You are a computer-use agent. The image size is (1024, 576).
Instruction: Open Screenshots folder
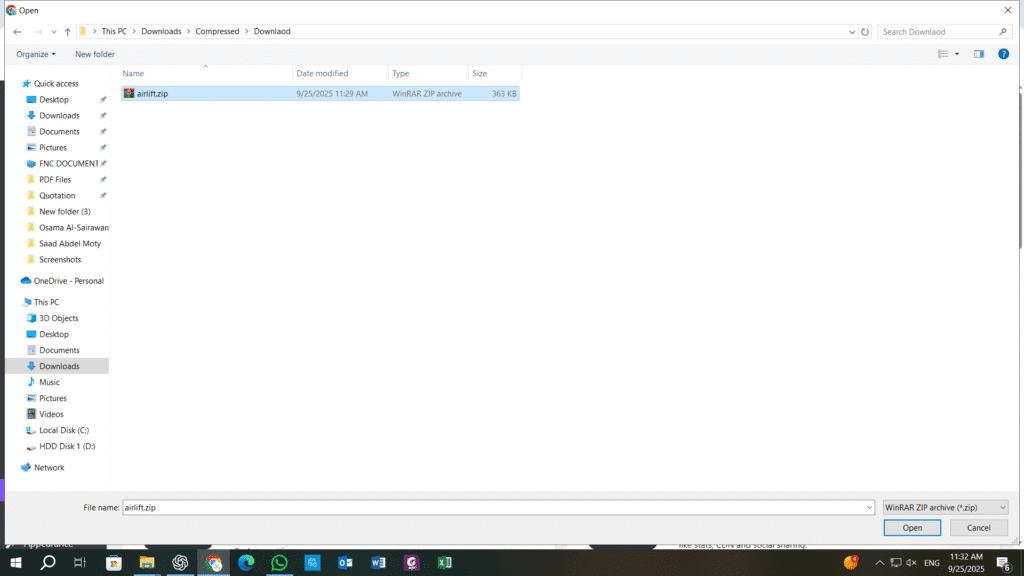[59, 259]
